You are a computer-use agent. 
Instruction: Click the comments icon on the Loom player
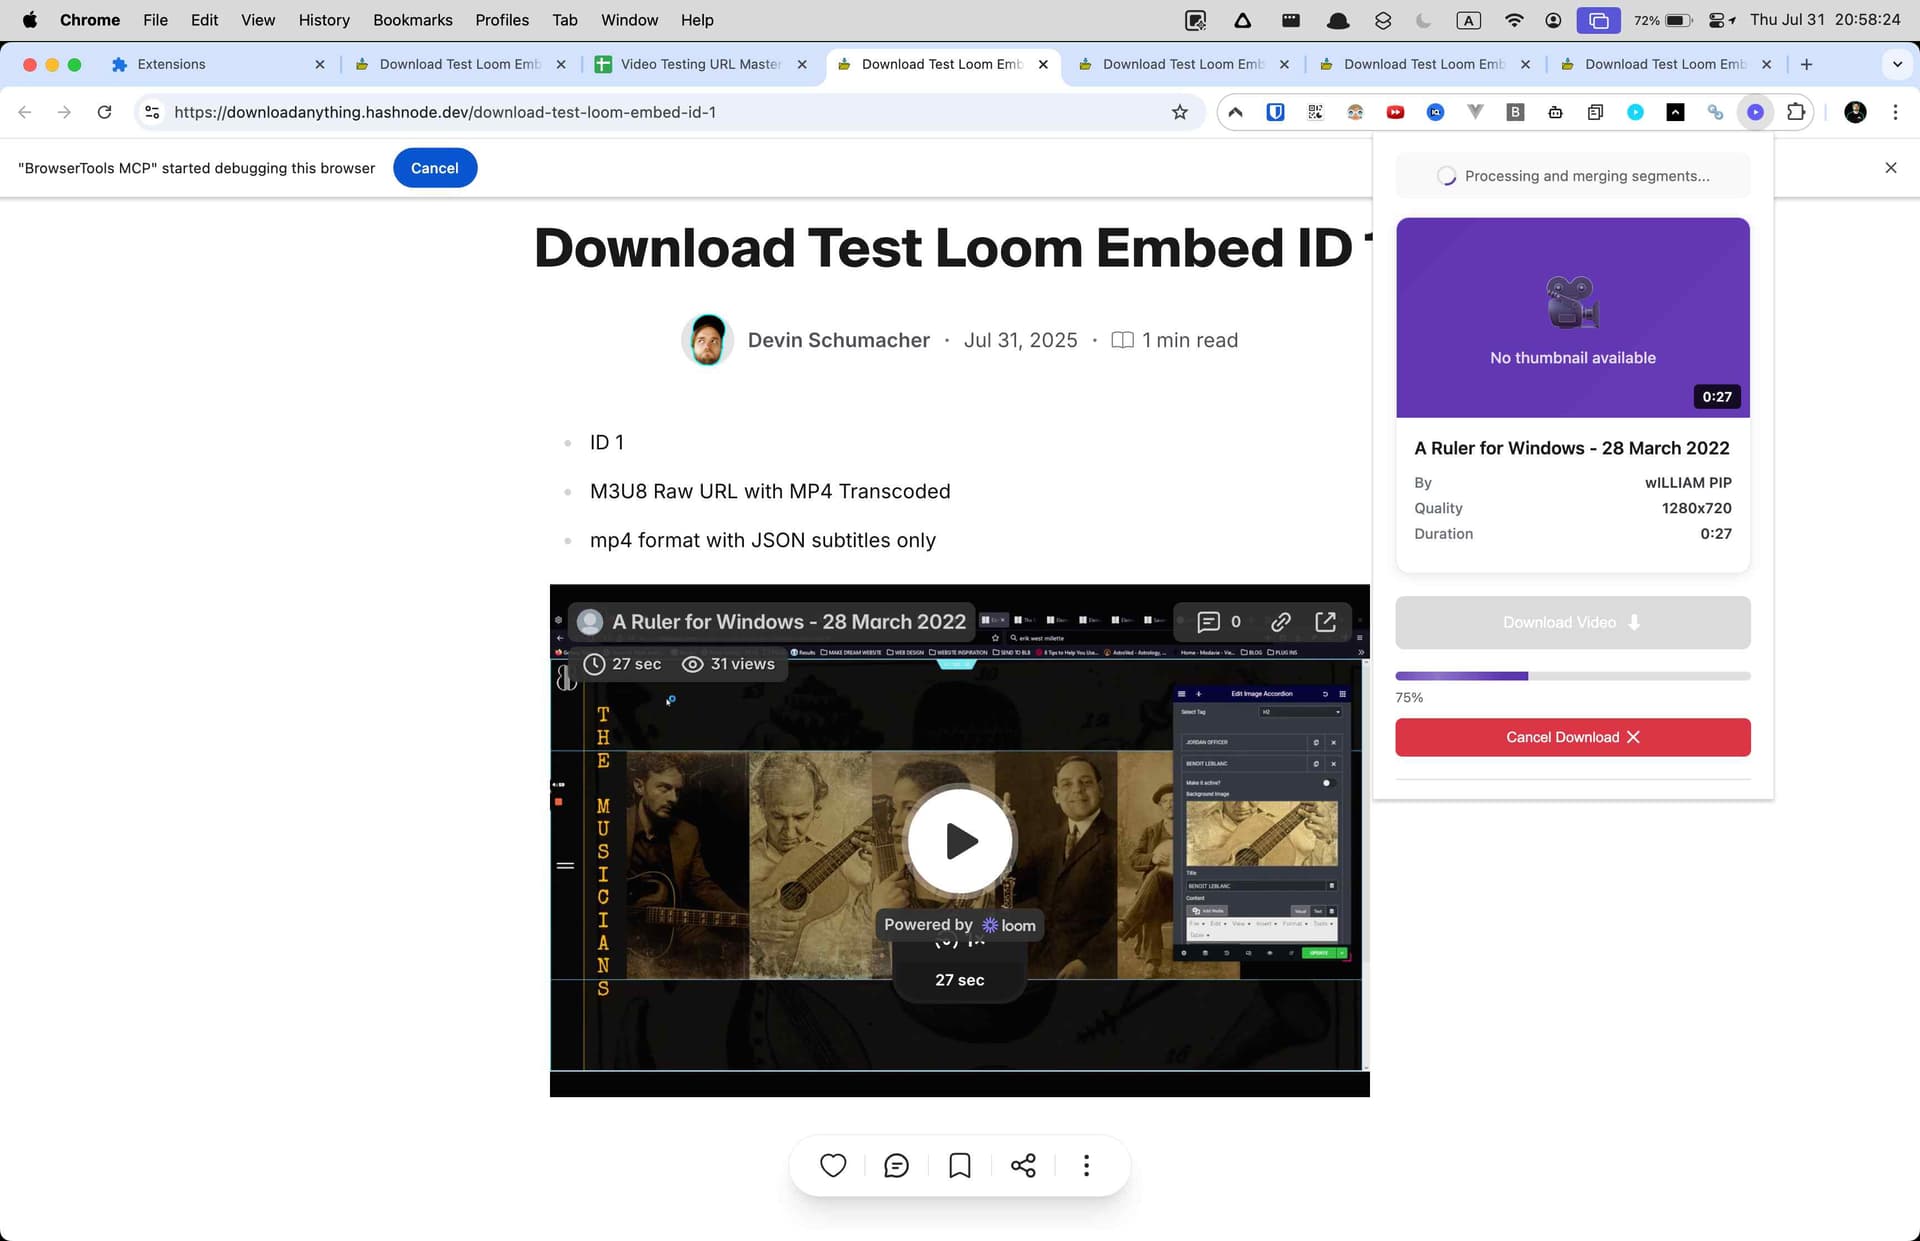(1210, 621)
